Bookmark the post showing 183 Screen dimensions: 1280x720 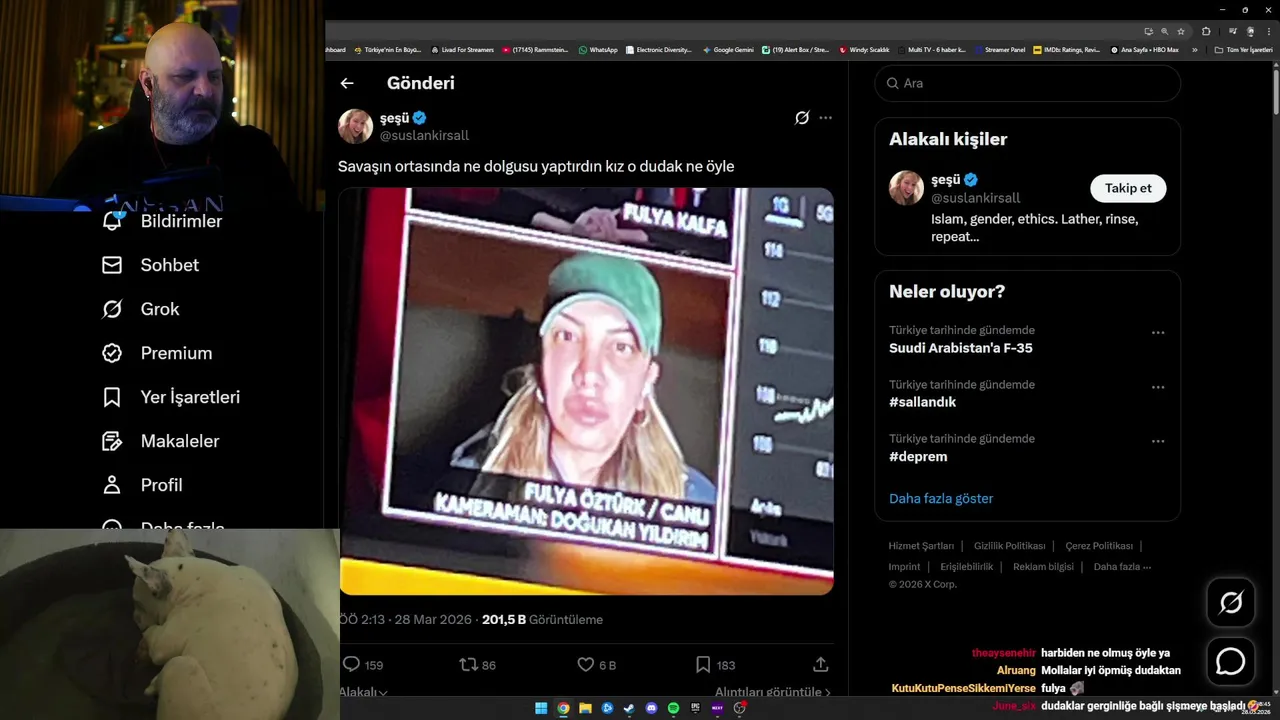tap(703, 664)
